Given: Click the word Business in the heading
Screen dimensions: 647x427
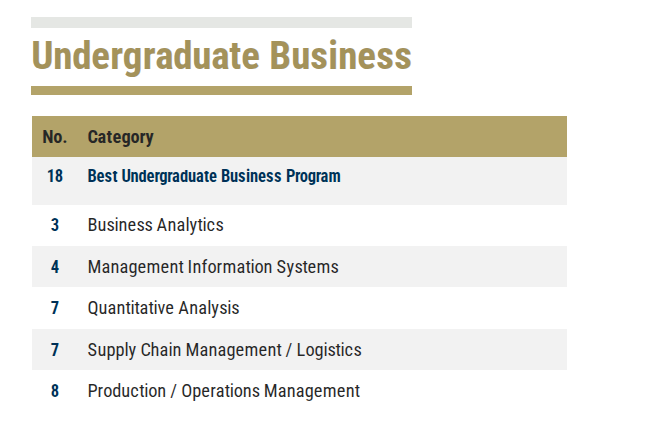Looking at the screenshot, I should (x=341, y=55).
